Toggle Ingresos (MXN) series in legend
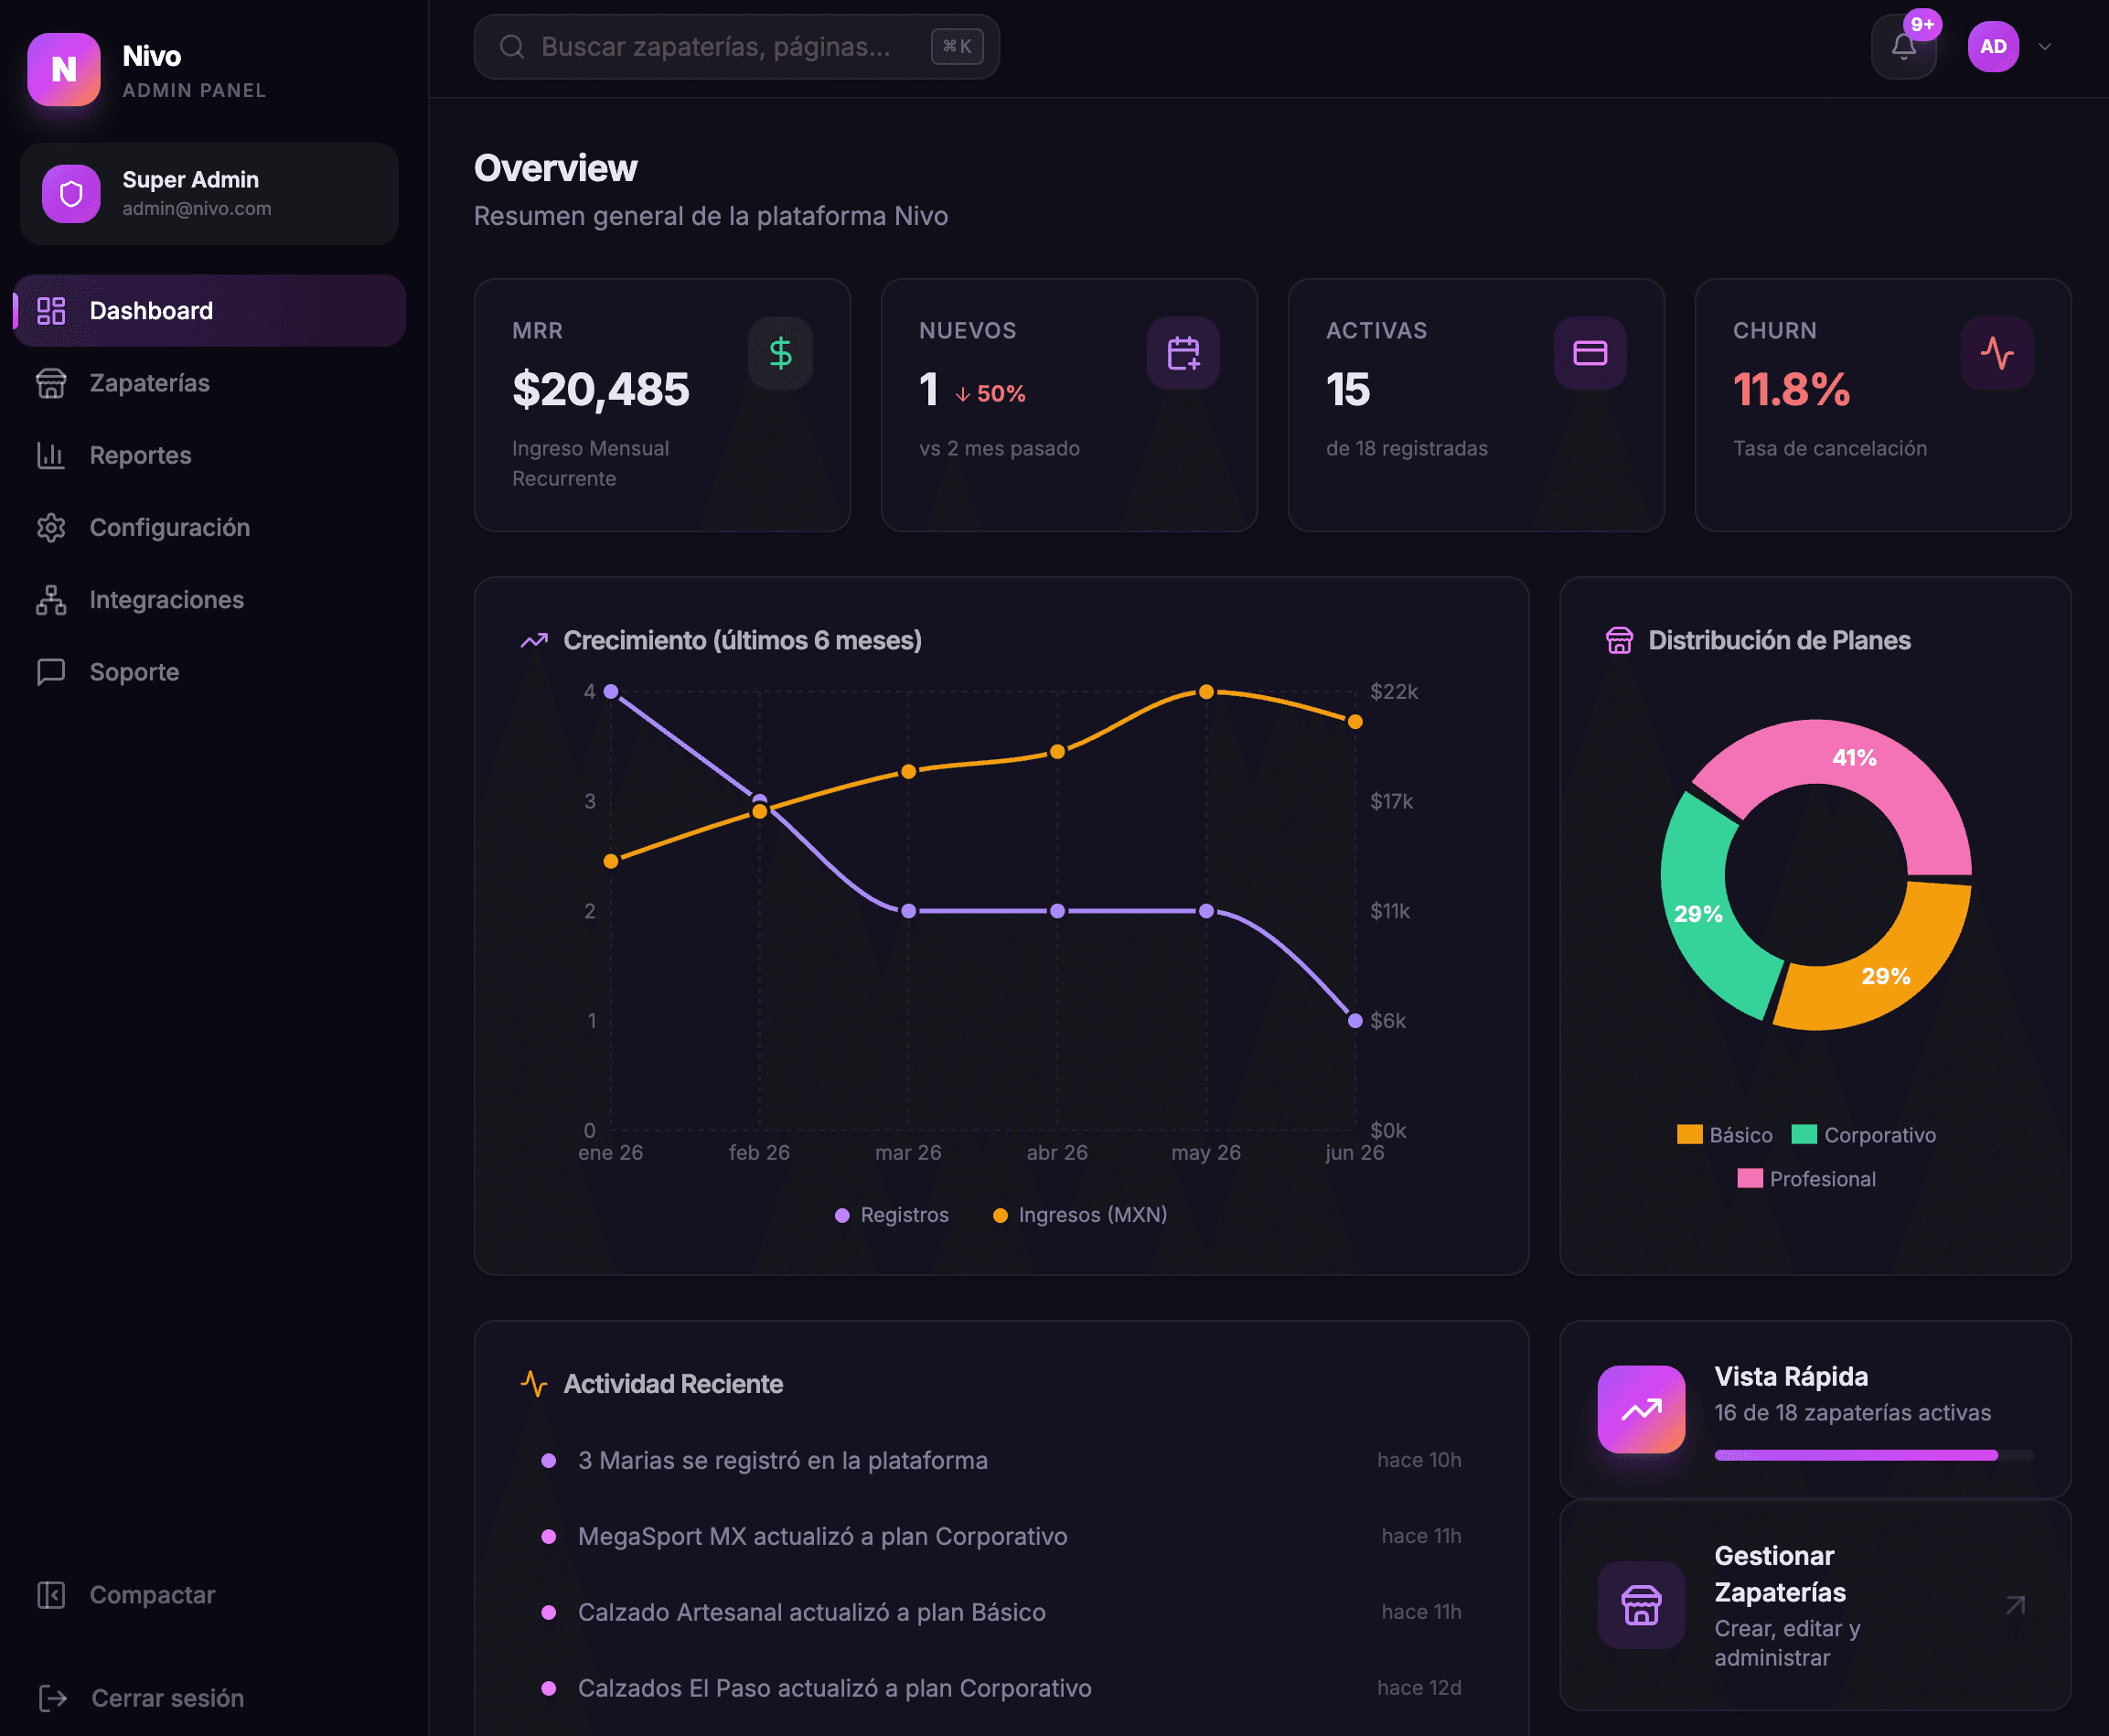This screenshot has width=2109, height=1736. [x=1080, y=1214]
